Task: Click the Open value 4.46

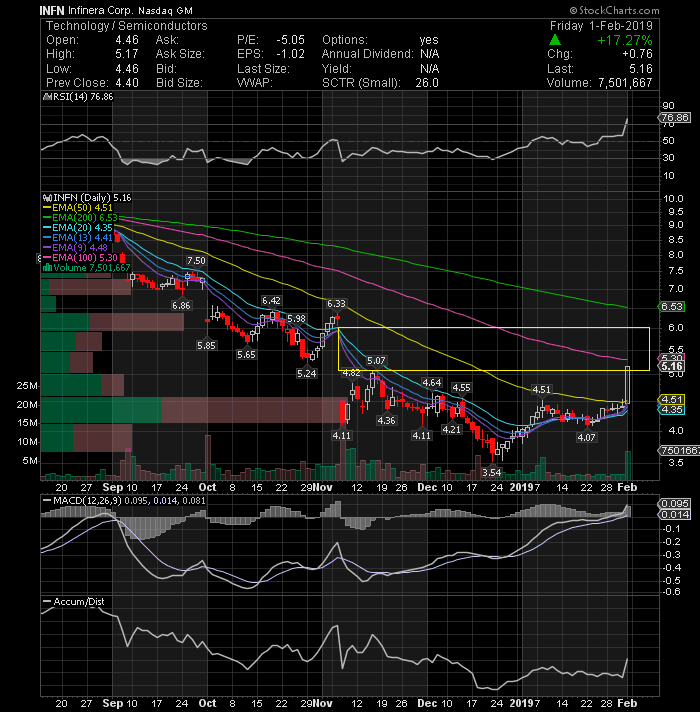Action: pos(127,40)
